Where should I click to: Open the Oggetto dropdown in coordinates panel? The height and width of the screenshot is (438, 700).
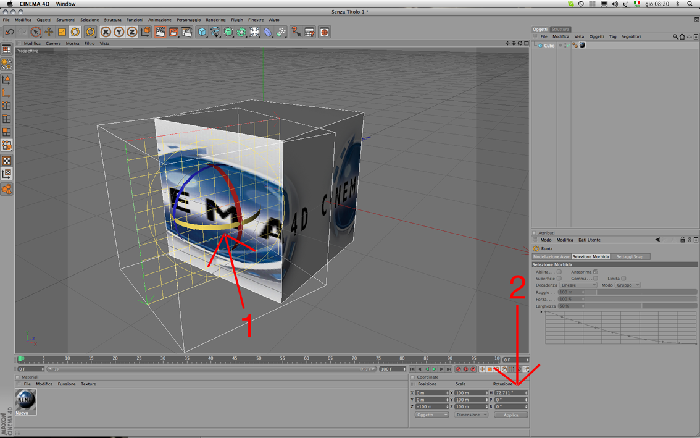click(432, 415)
